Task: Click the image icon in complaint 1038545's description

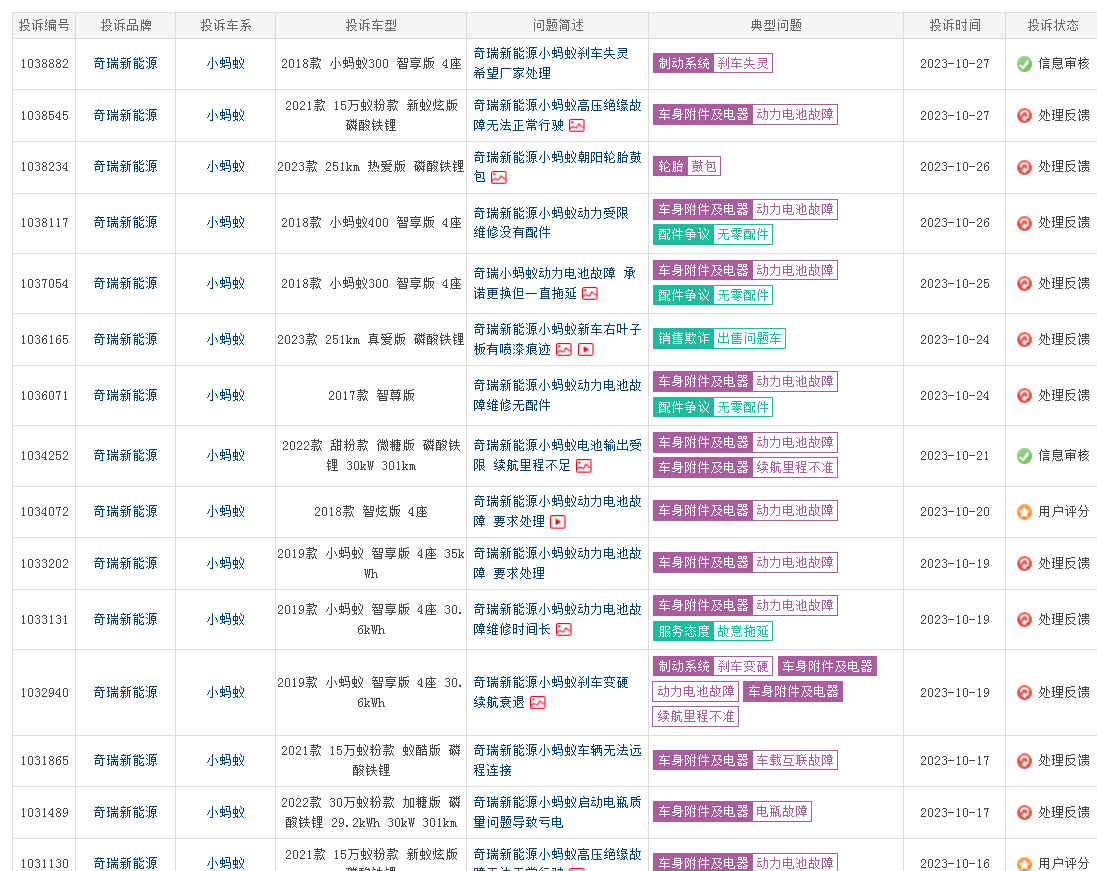Action: point(577,126)
